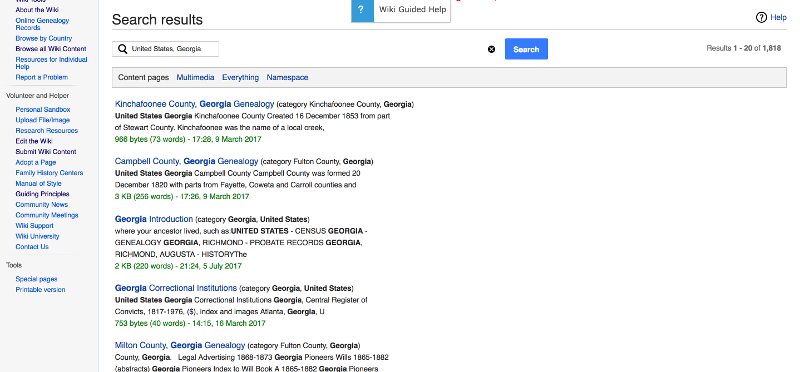Open Personal Sandbox link
The width and height of the screenshot is (800, 372).
point(43,110)
